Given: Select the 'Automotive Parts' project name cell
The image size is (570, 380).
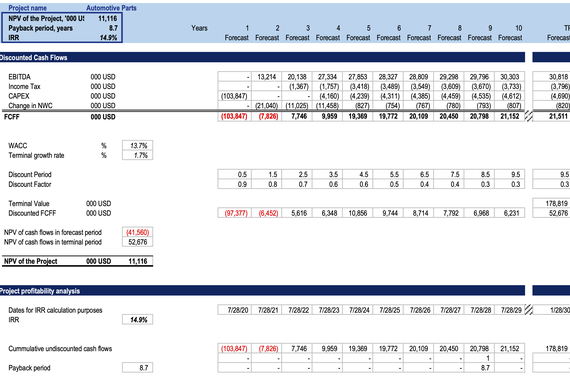Looking at the screenshot, I should pyautogui.click(x=111, y=8).
